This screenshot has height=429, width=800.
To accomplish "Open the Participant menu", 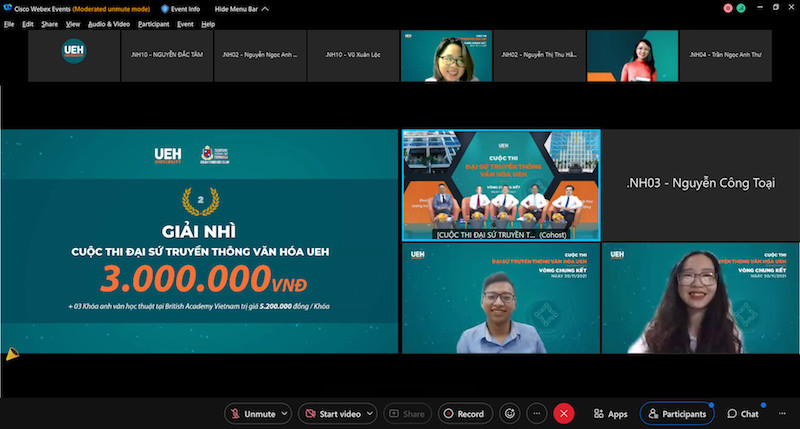I will [153, 23].
